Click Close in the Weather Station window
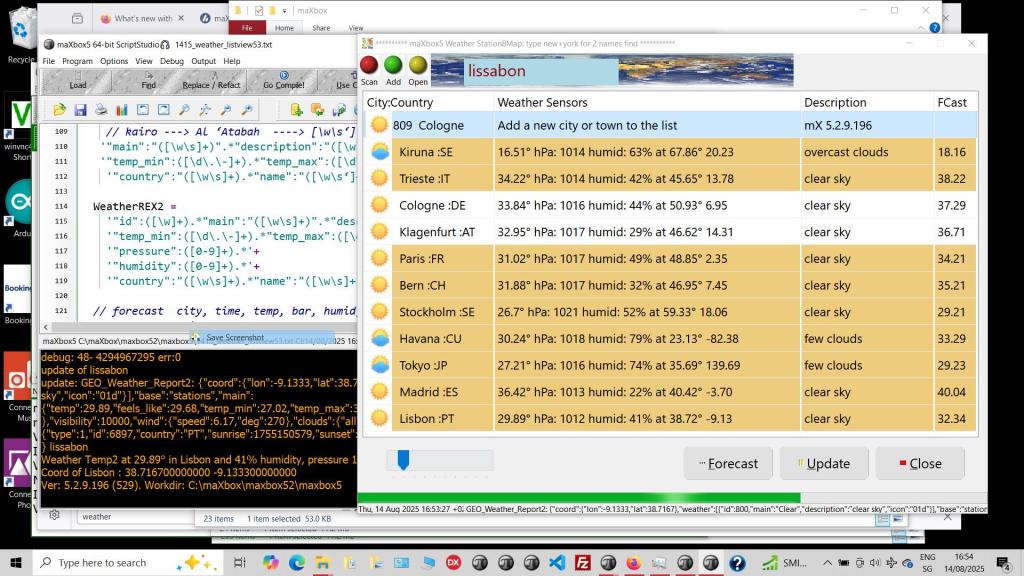Viewport: 1024px width, 576px height. coord(919,463)
